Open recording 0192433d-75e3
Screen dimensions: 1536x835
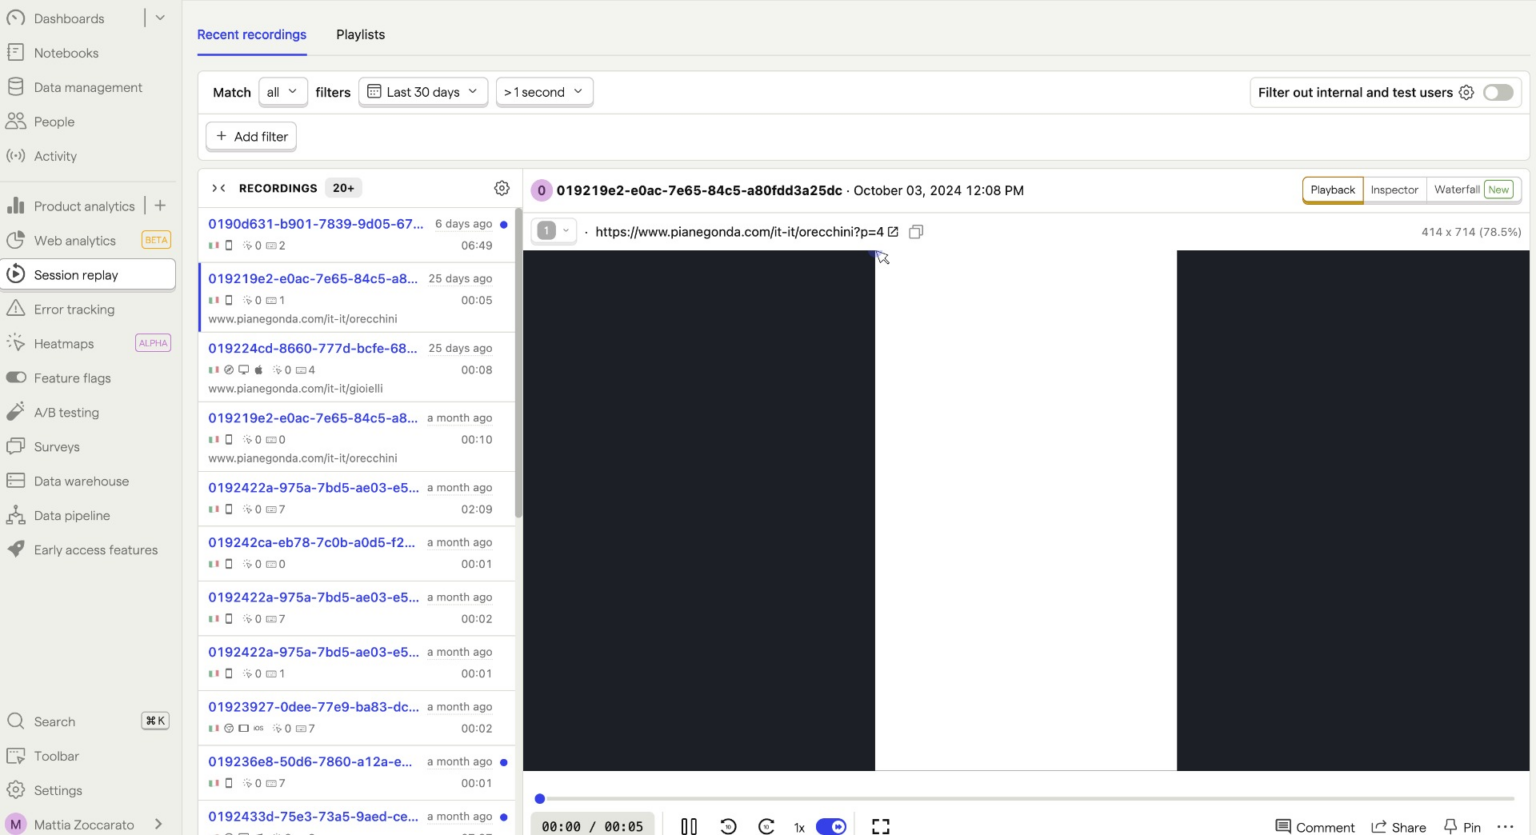356,818
